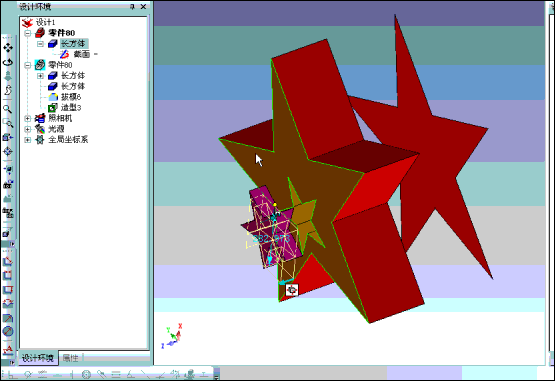Select the 截面 profile tree item
Image resolution: width=555 pixels, height=381 pixels.
coord(82,54)
